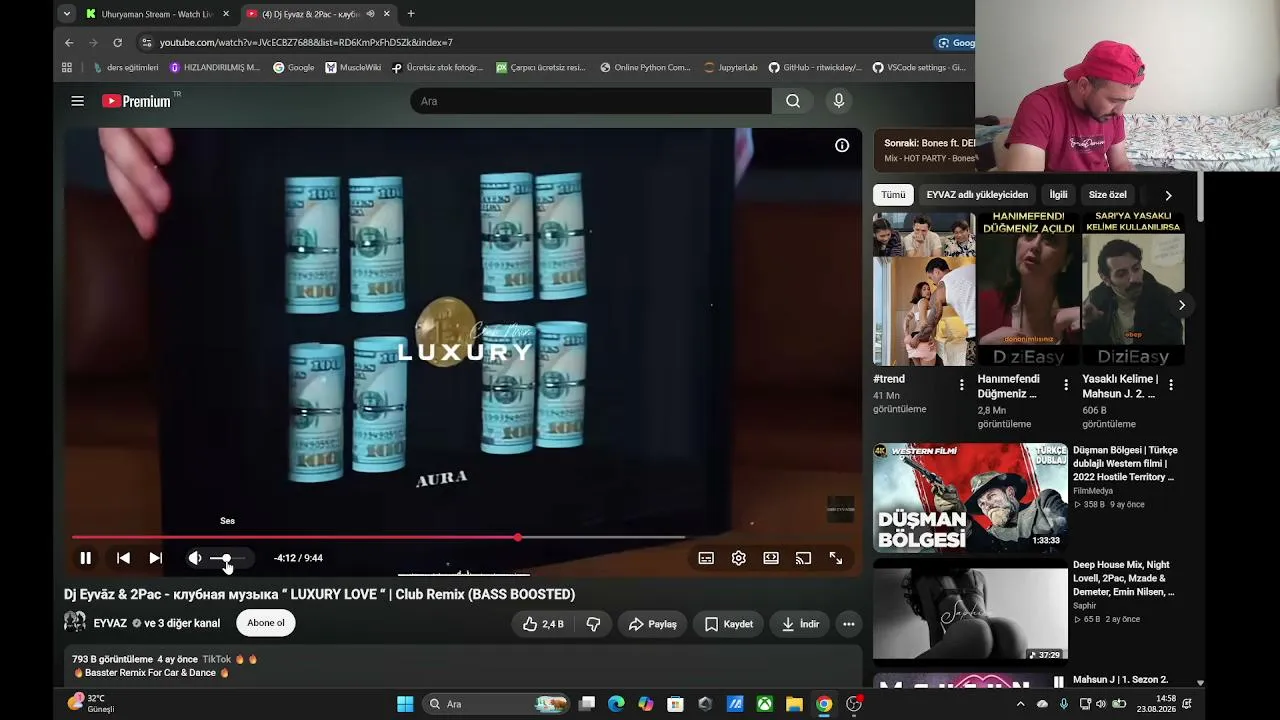This screenshot has height=720, width=1280.
Task: Show more Shorts with the shelf arrow
Action: click(1181, 305)
